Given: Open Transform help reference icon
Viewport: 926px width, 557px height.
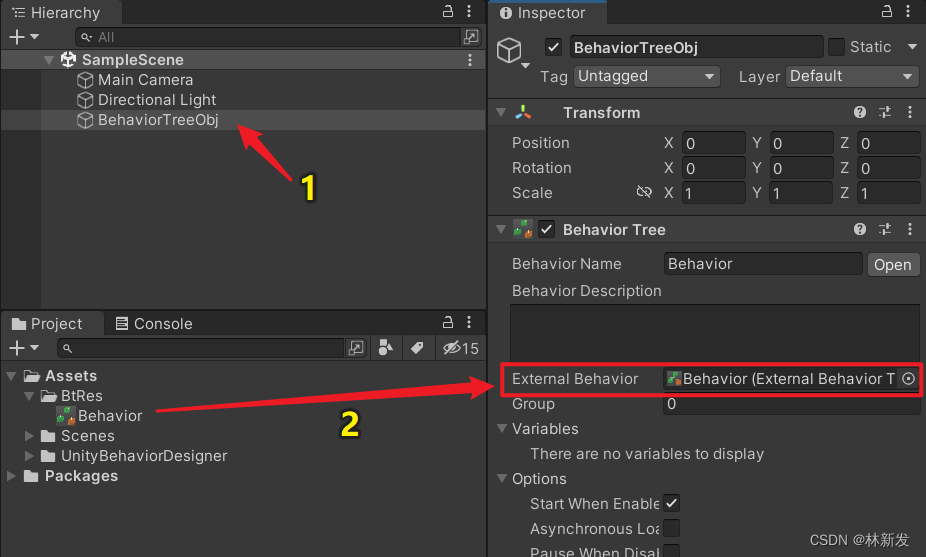Looking at the screenshot, I should click(860, 112).
